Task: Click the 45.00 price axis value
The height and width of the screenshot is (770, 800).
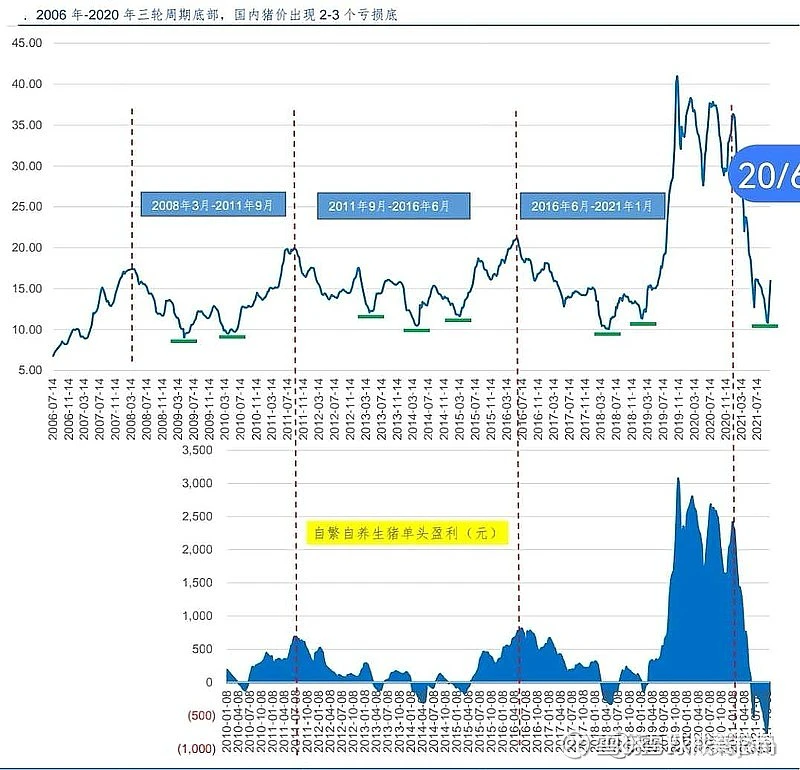Action: [27, 43]
